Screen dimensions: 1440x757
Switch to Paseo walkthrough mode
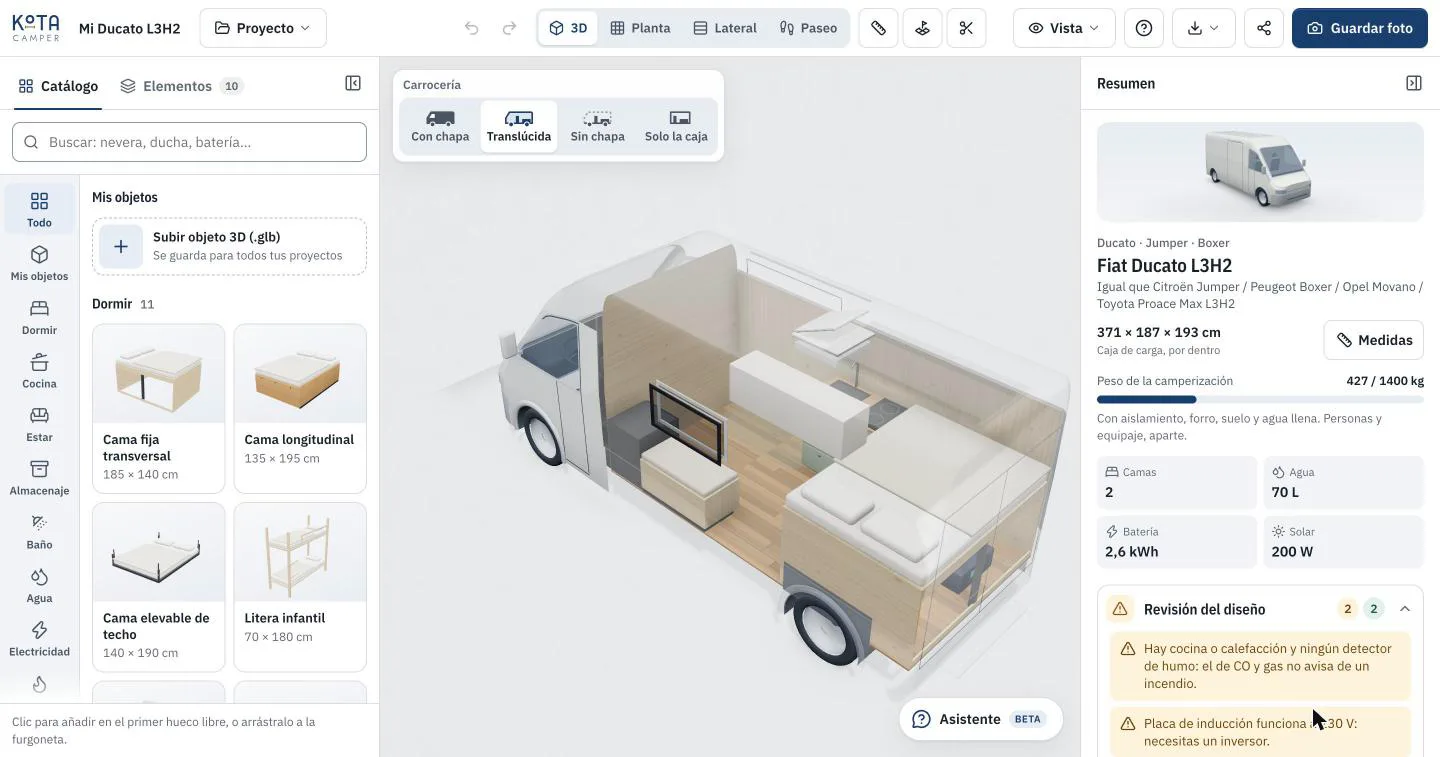[808, 28]
